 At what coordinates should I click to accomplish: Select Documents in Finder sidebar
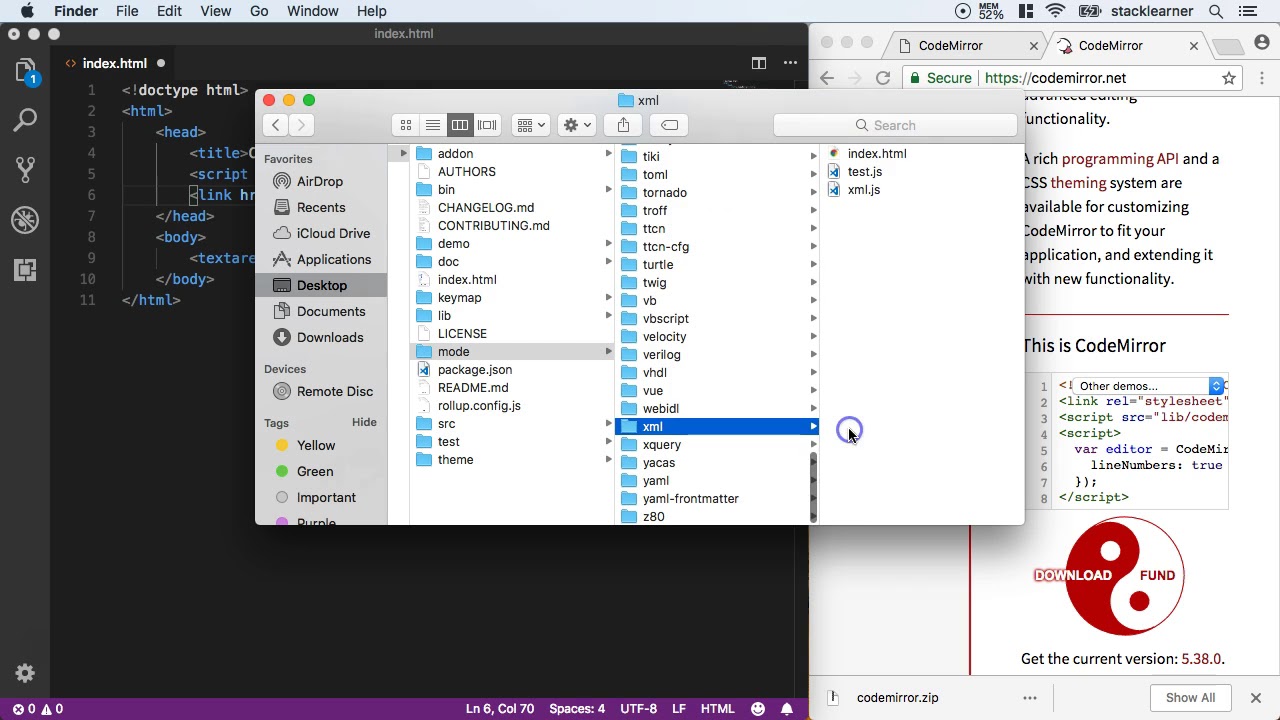(331, 311)
